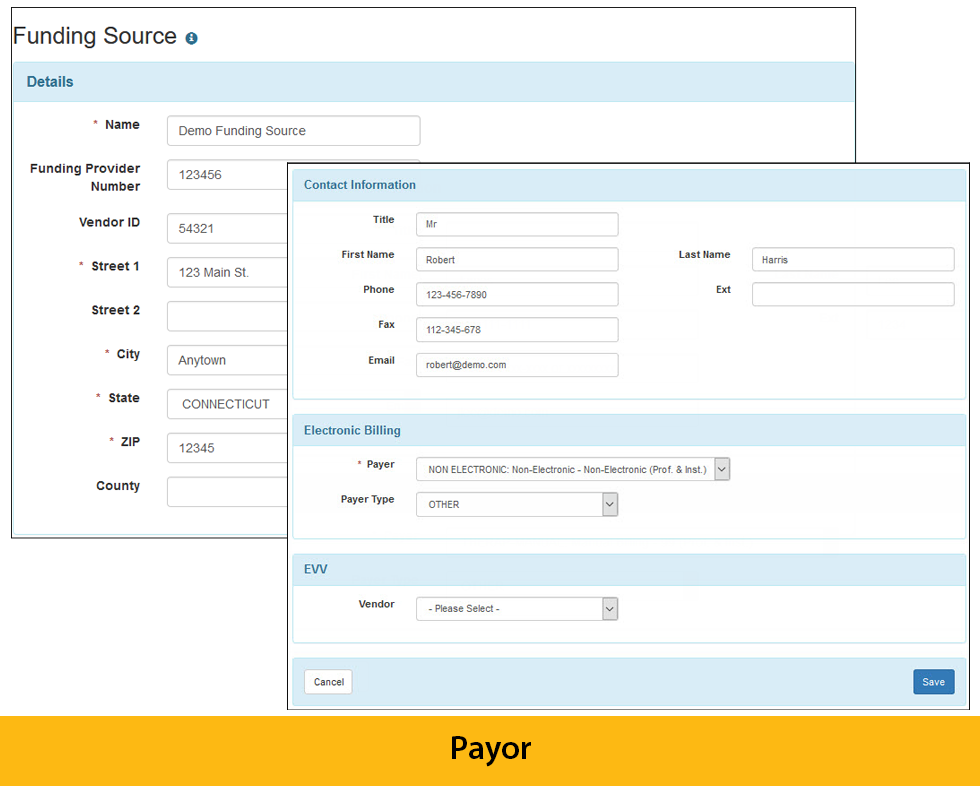Select the Street 1 input field

227,272
